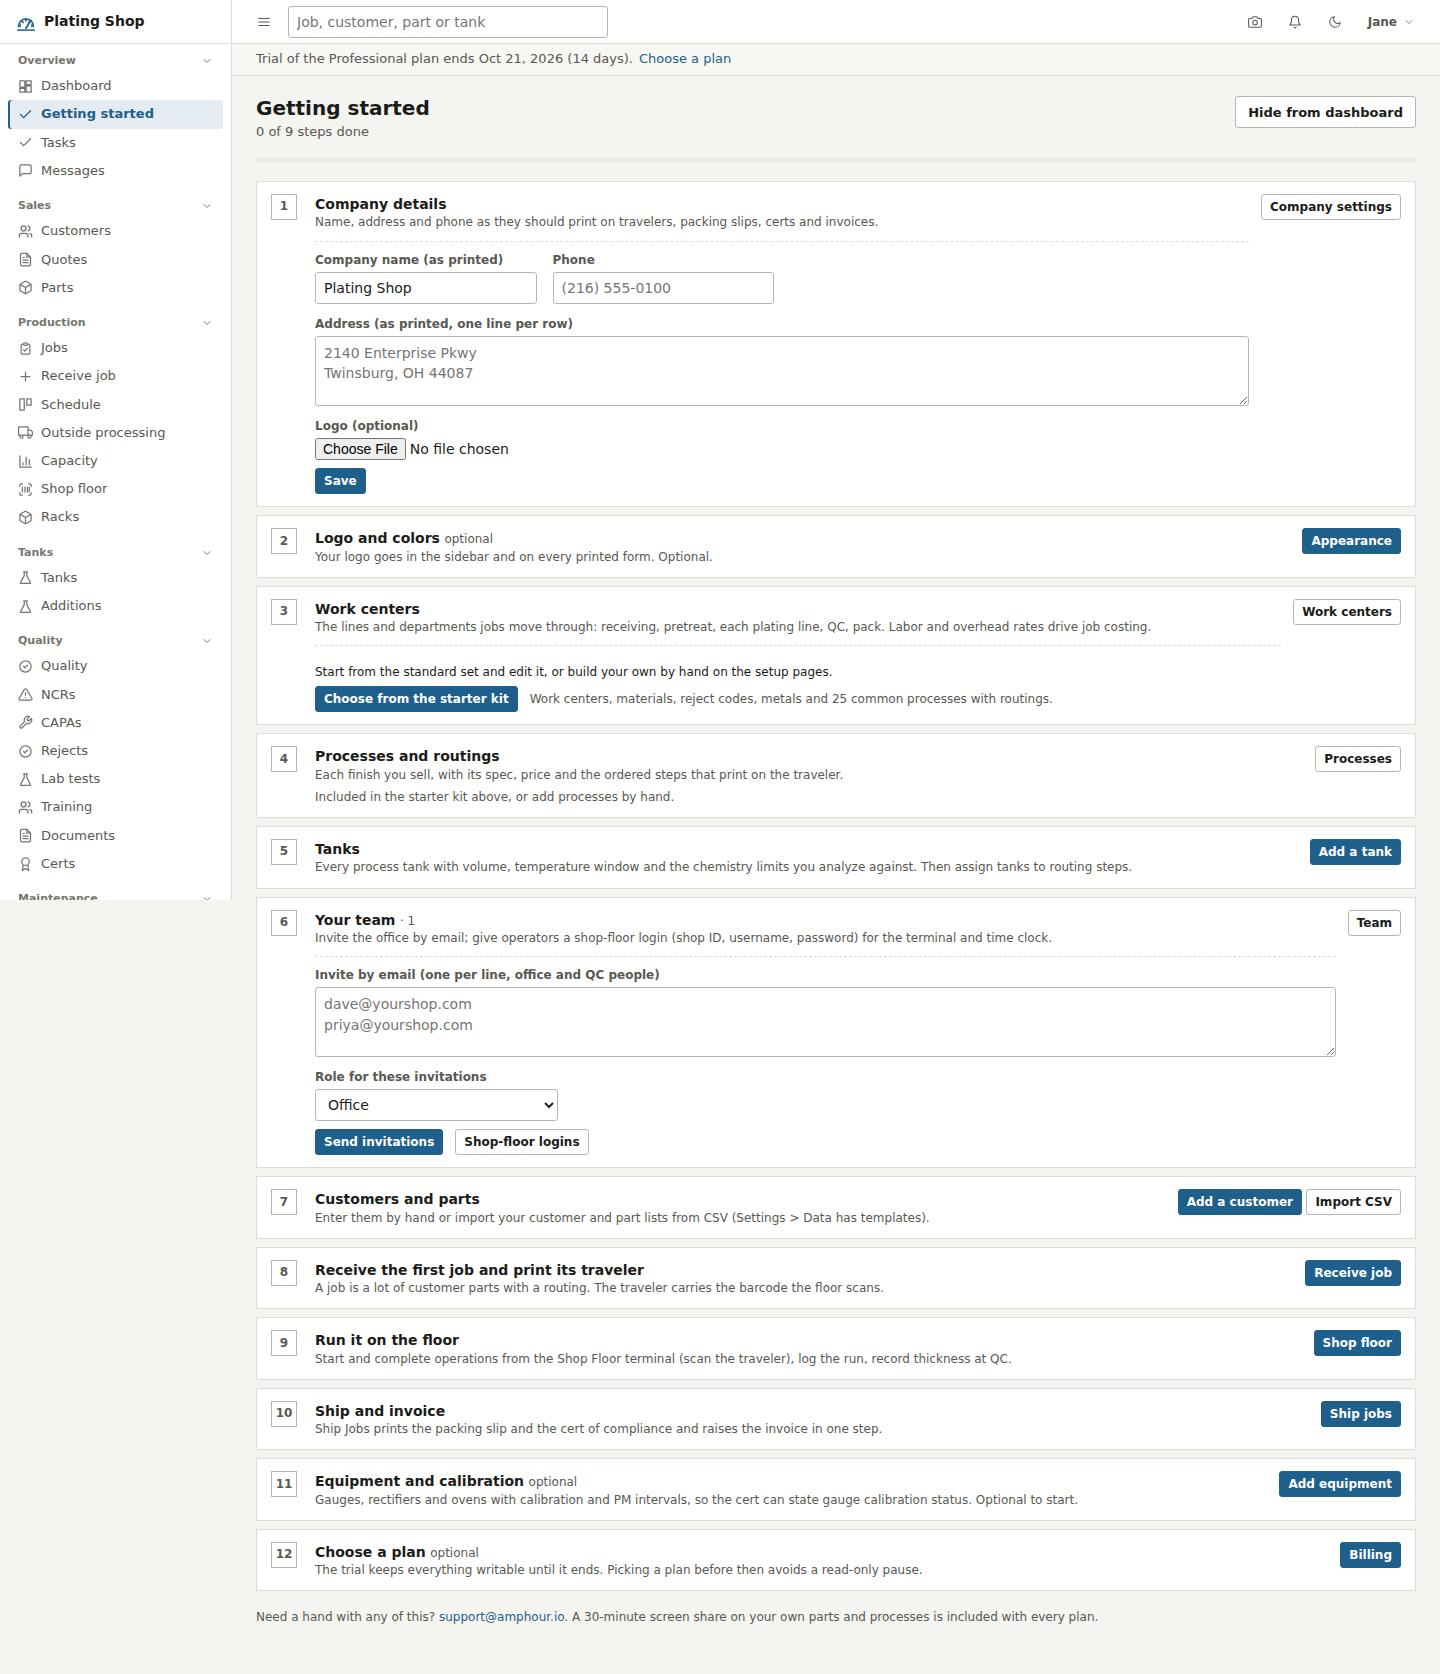The width and height of the screenshot is (1440, 1674).
Task: Open the camera icon in the top bar
Action: (x=1255, y=22)
